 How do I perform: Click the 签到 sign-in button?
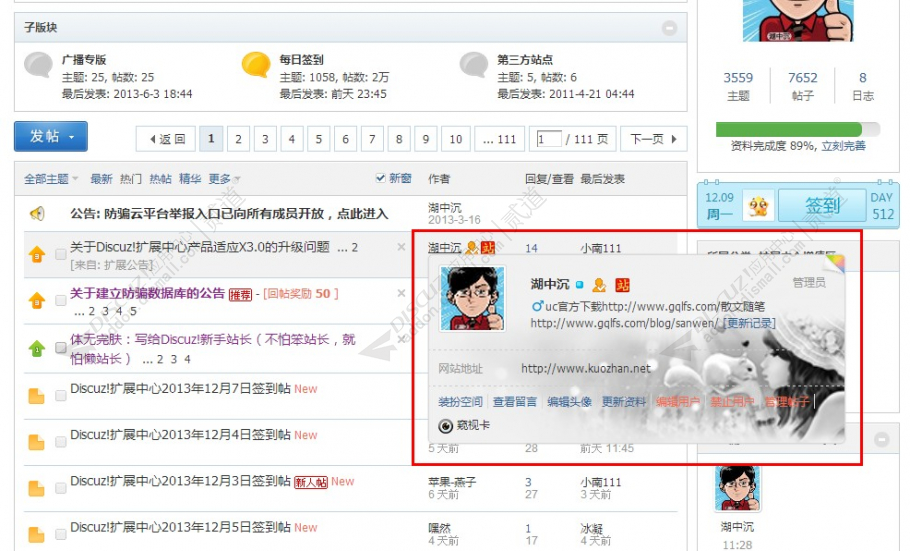tap(822, 206)
